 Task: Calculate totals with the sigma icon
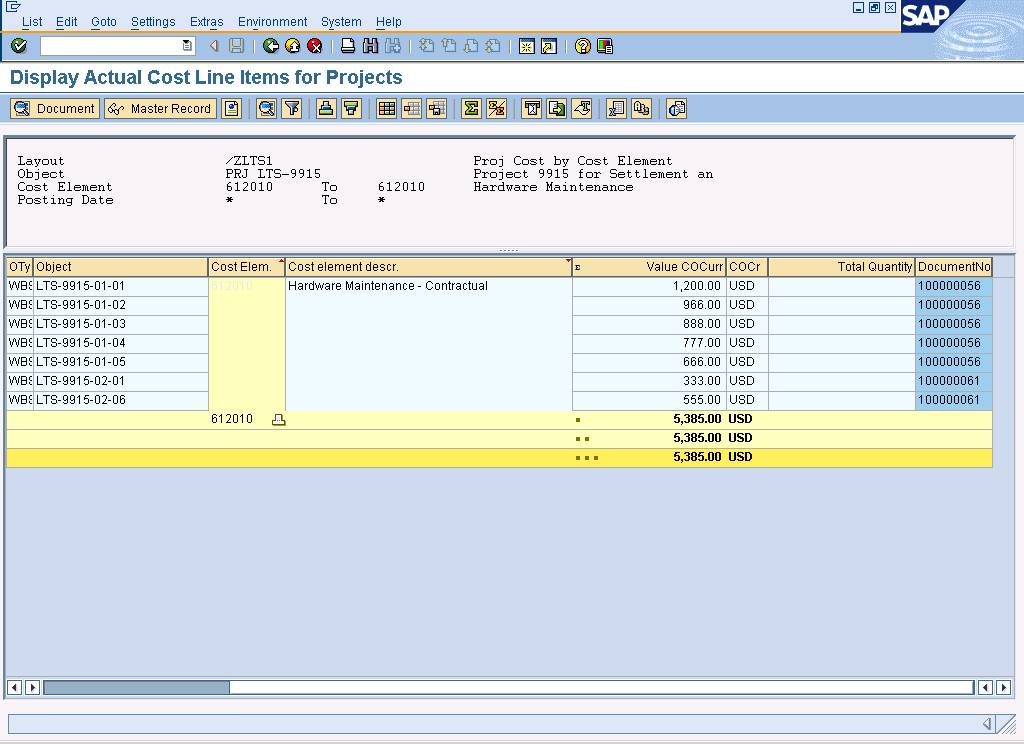[x=471, y=108]
